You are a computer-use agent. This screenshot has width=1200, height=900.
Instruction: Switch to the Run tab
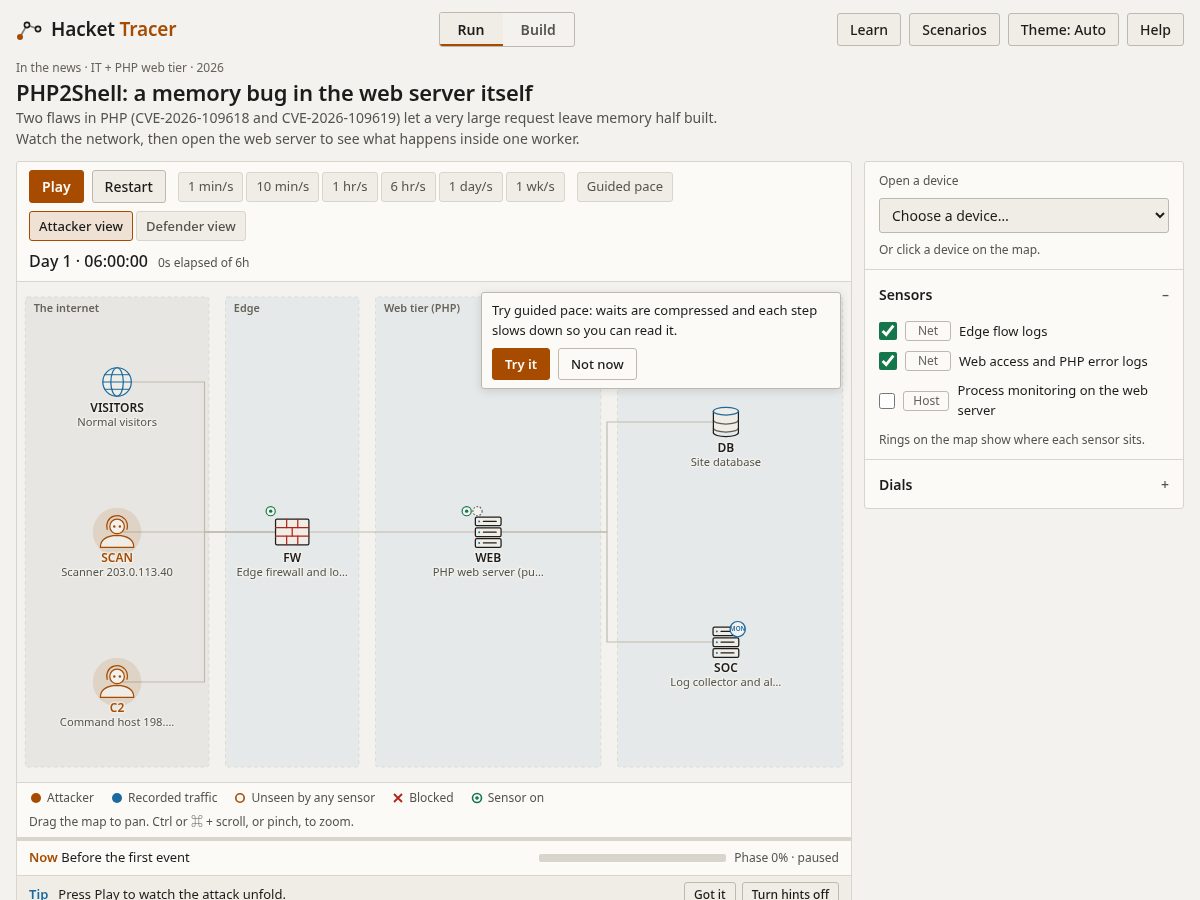point(471,30)
